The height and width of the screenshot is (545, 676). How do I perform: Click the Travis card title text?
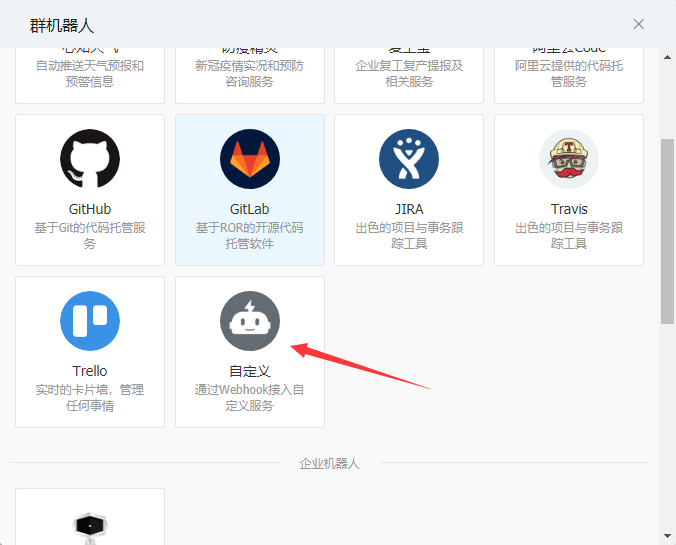point(569,209)
